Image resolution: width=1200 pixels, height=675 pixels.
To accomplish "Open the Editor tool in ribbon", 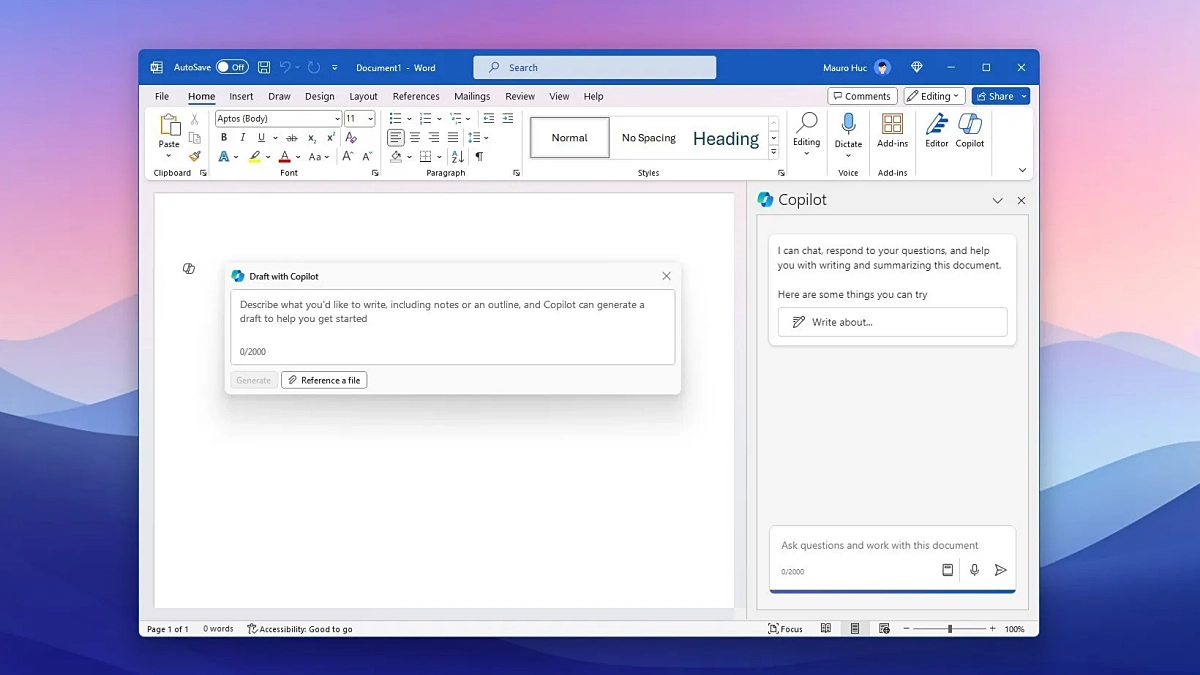I will pyautogui.click(x=936, y=125).
